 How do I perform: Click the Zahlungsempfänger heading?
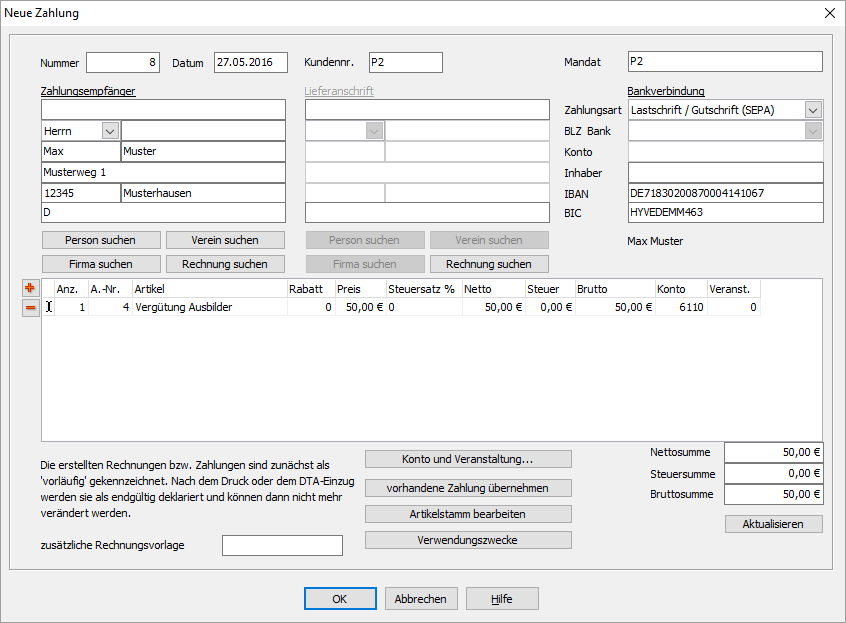(88, 91)
